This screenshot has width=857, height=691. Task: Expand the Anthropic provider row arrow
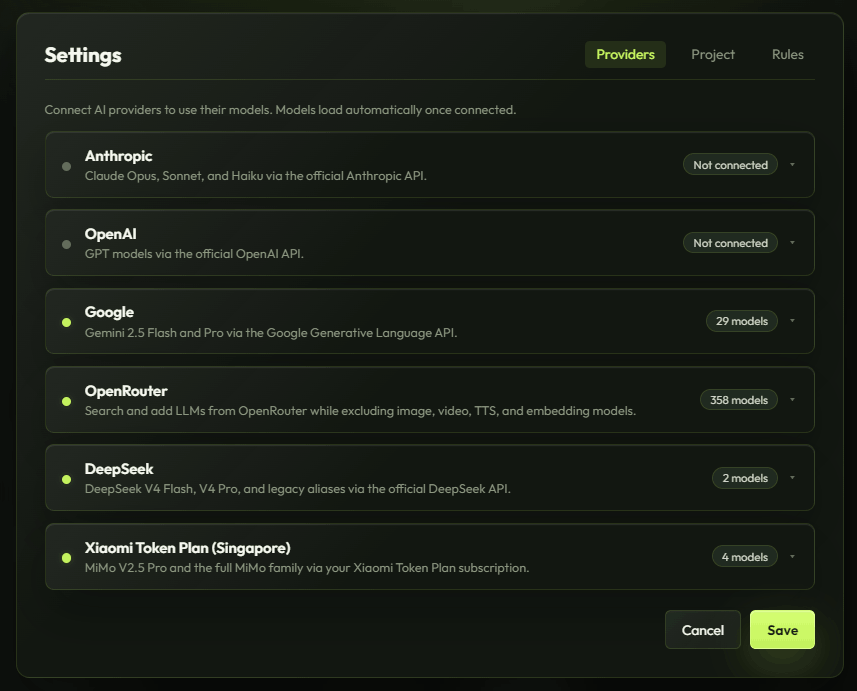point(792,165)
